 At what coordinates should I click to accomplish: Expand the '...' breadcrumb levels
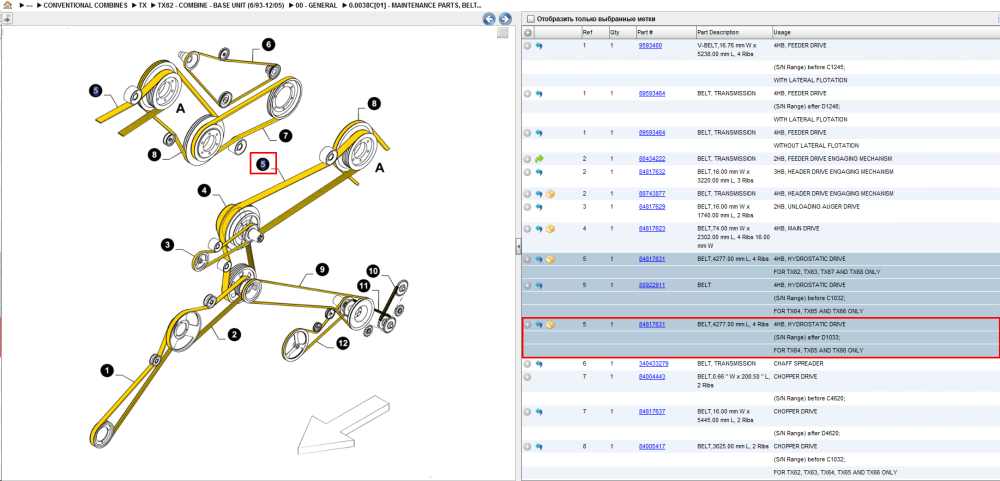tap(29, 4)
